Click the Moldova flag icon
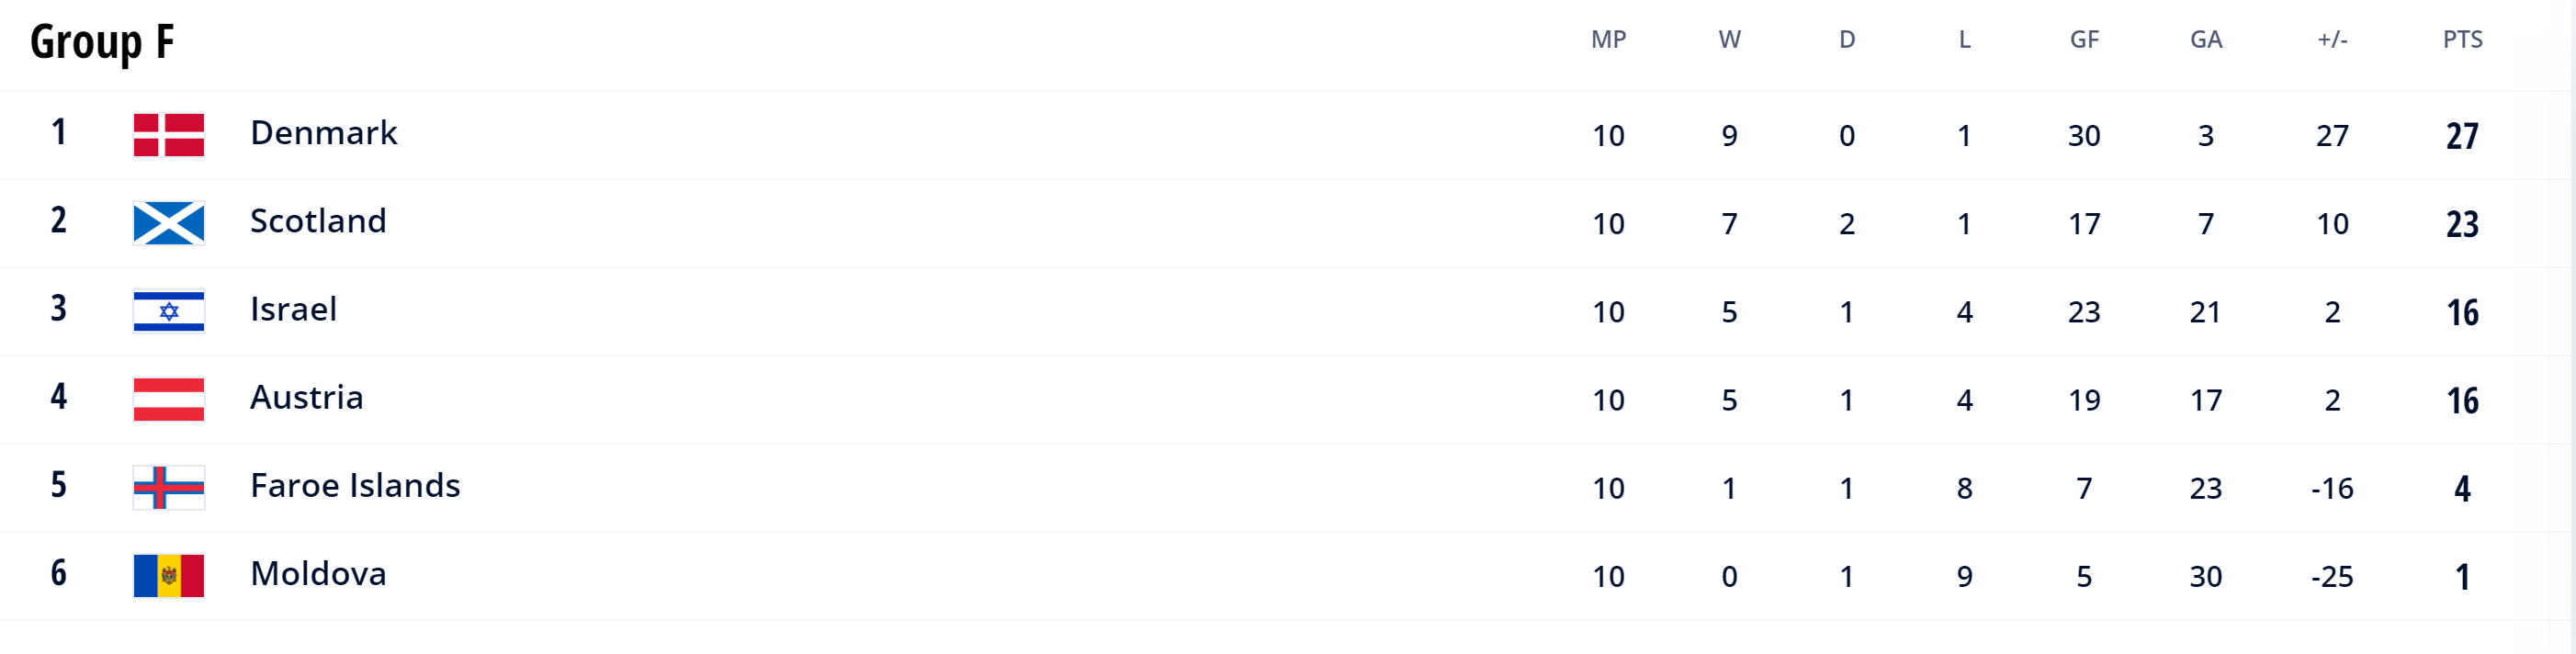Screen dimensions: 2576x654 point(169,576)
